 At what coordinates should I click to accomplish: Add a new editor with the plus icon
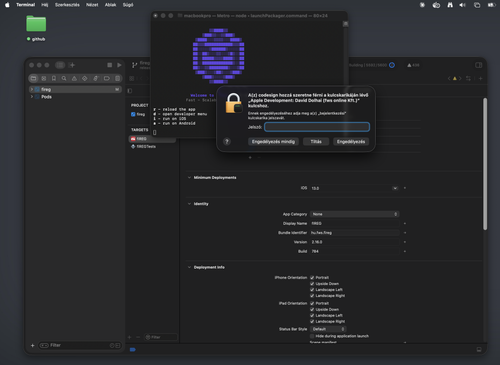(480, 78)
